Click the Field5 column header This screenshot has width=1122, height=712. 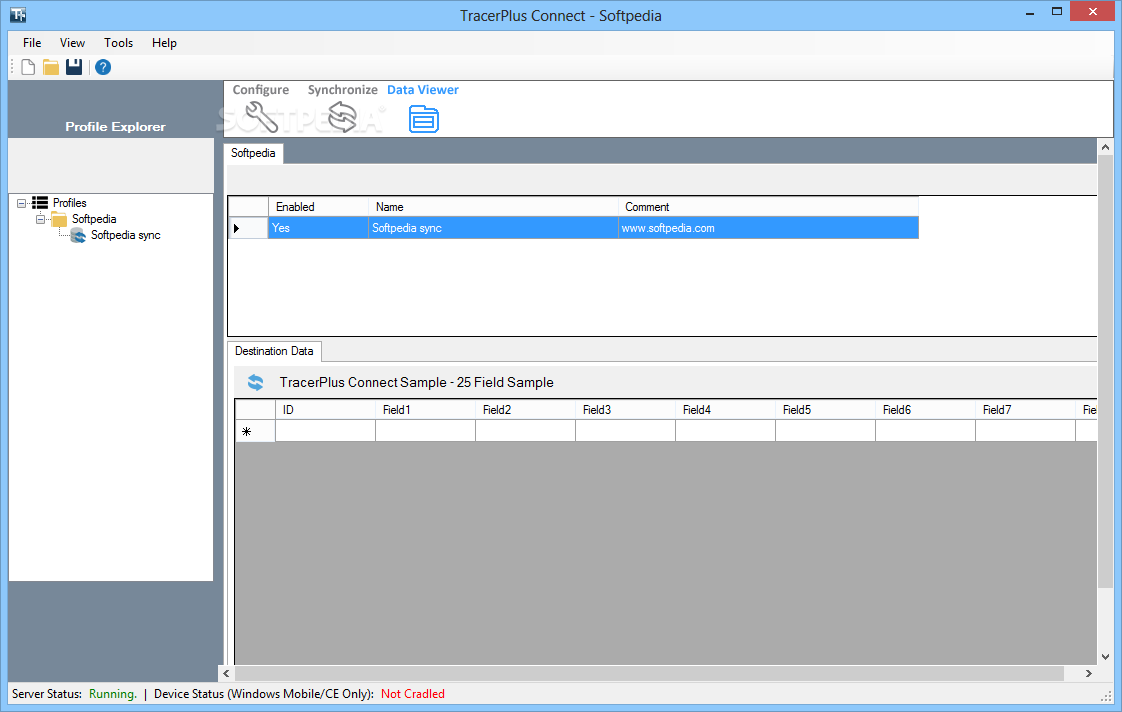tap(825, 410)
